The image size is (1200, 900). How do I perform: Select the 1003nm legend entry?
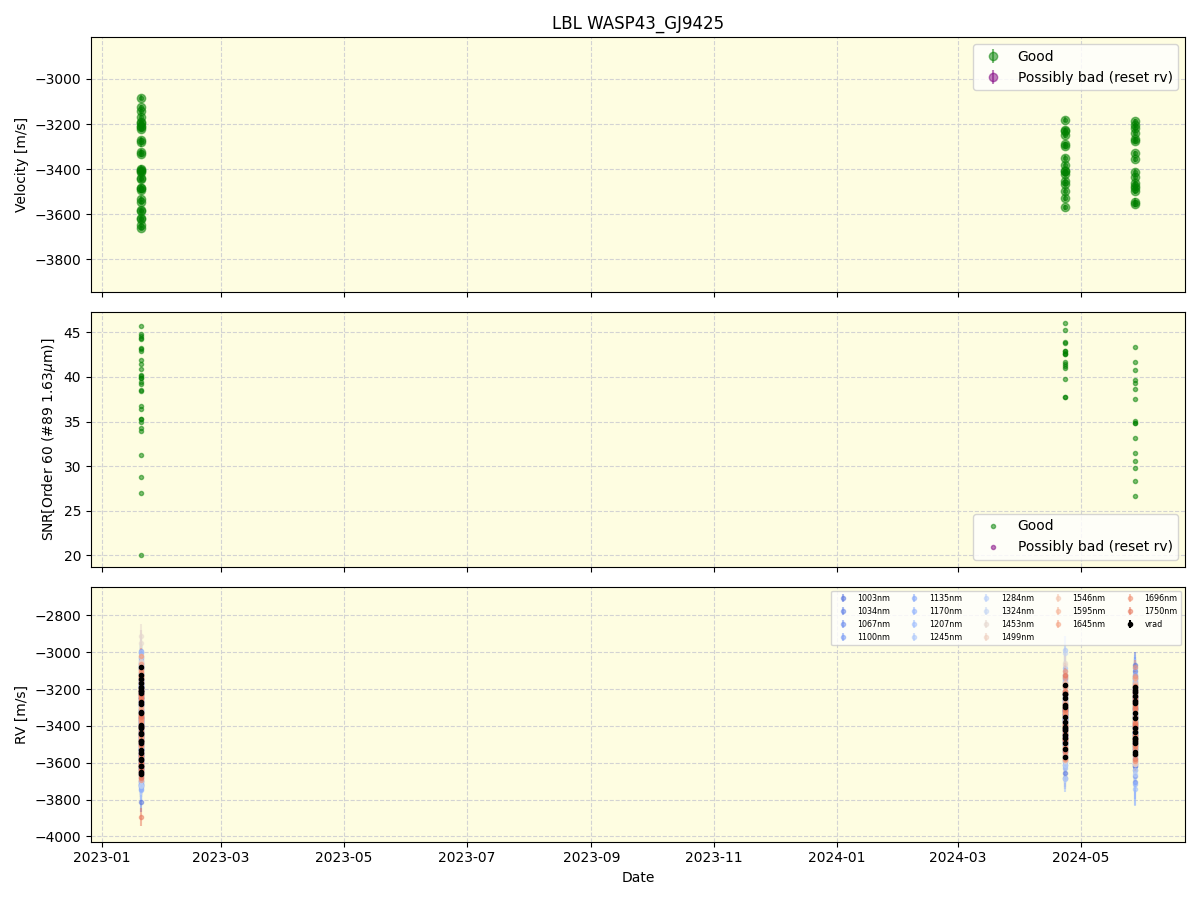(873, 598)
